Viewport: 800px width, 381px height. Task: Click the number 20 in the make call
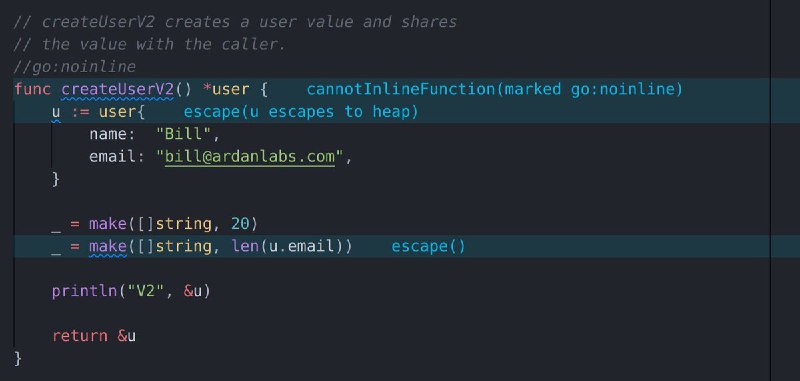pos(240,224)
